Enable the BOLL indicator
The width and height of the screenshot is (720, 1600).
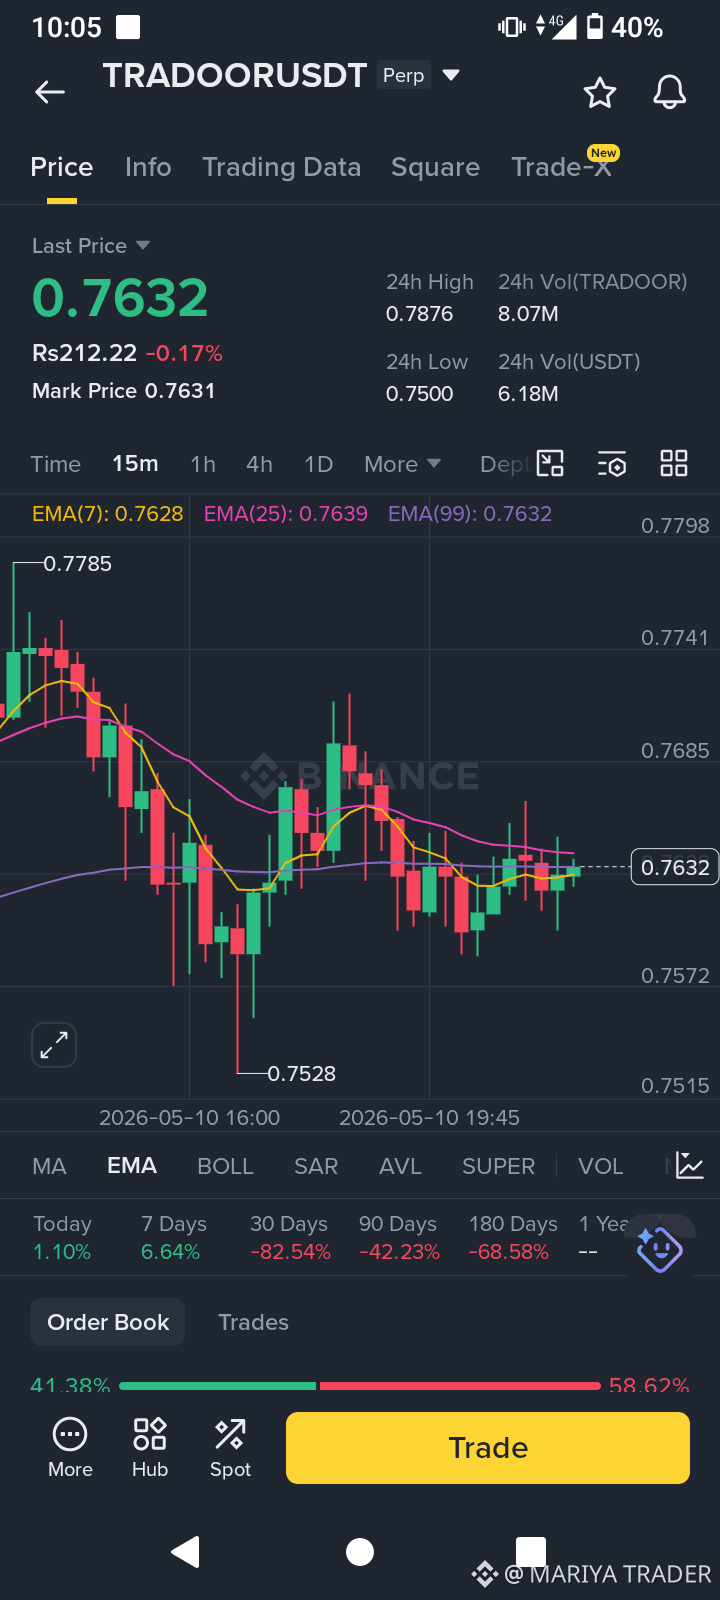225,1166
